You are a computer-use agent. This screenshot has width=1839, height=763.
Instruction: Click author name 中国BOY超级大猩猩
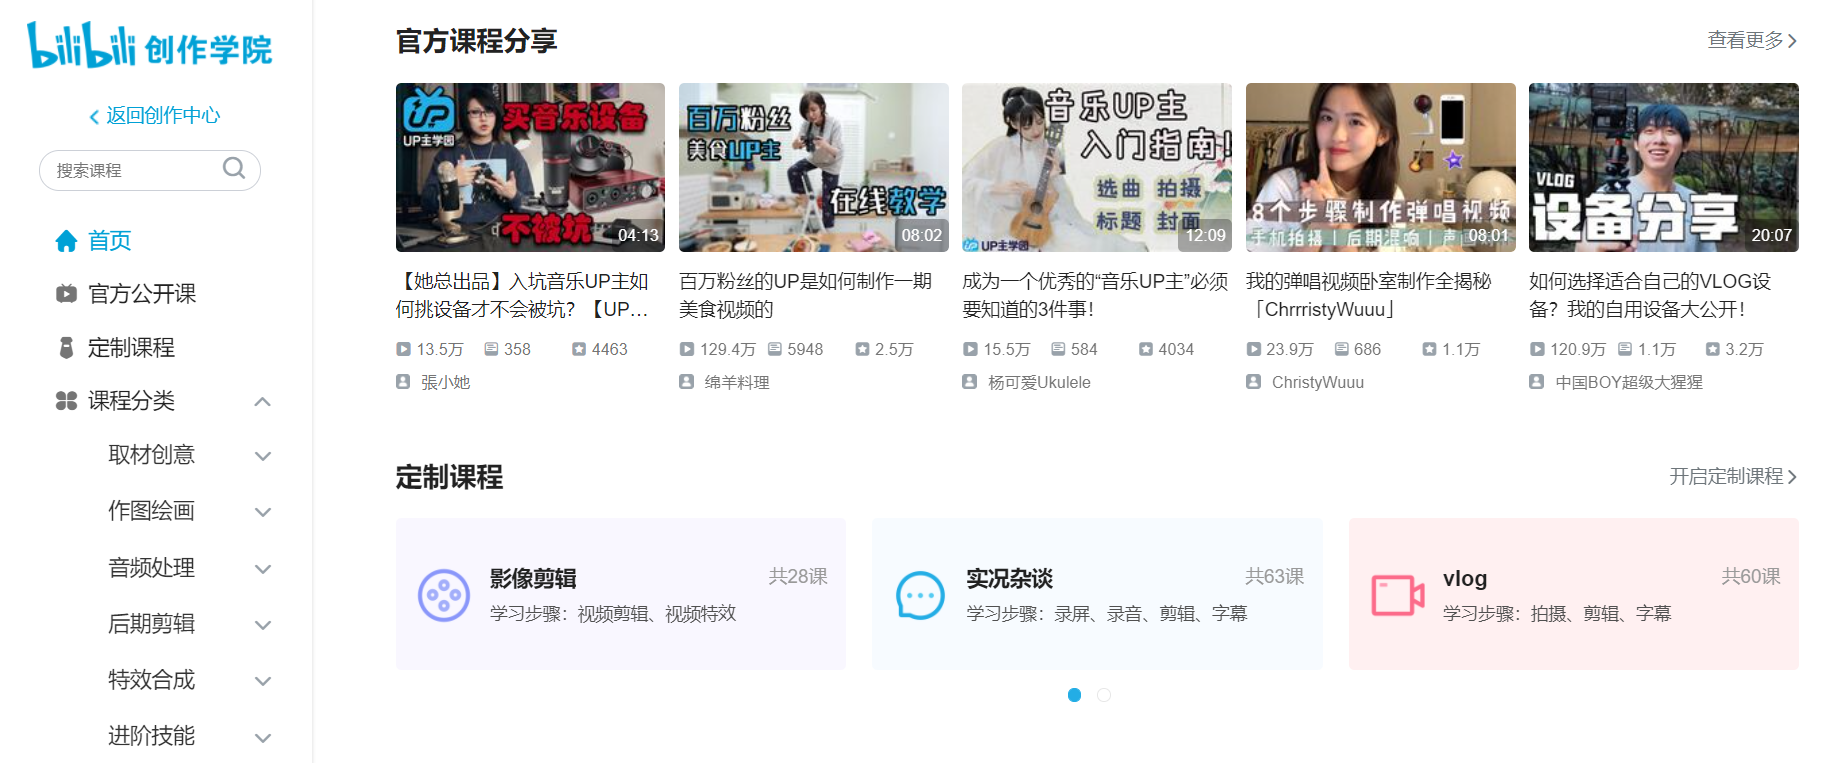pos(1629,382)
